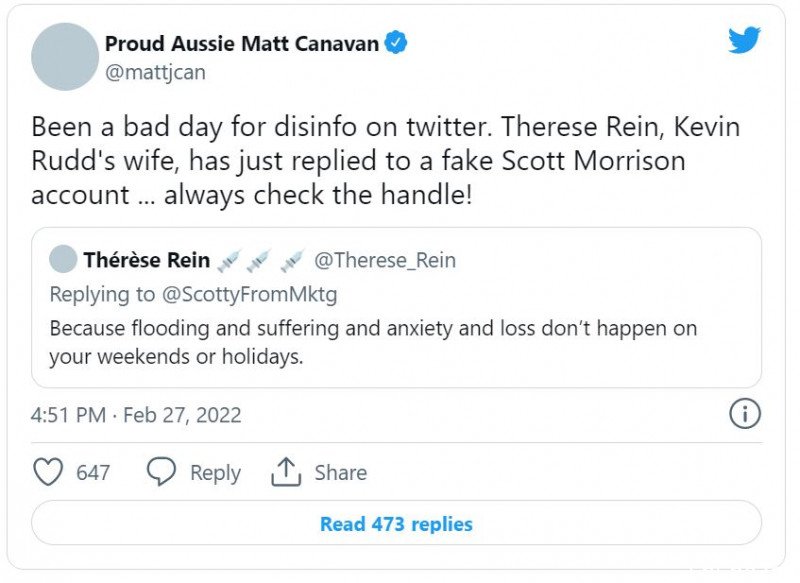The height and width of the screenshot is (583, 800).
Task: Click the Twitter bird logo
Action: pos(744,40)
